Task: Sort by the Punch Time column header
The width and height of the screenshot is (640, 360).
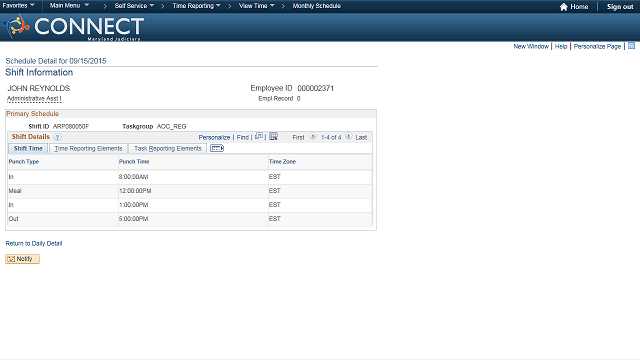Action: [x=134, y=162]
